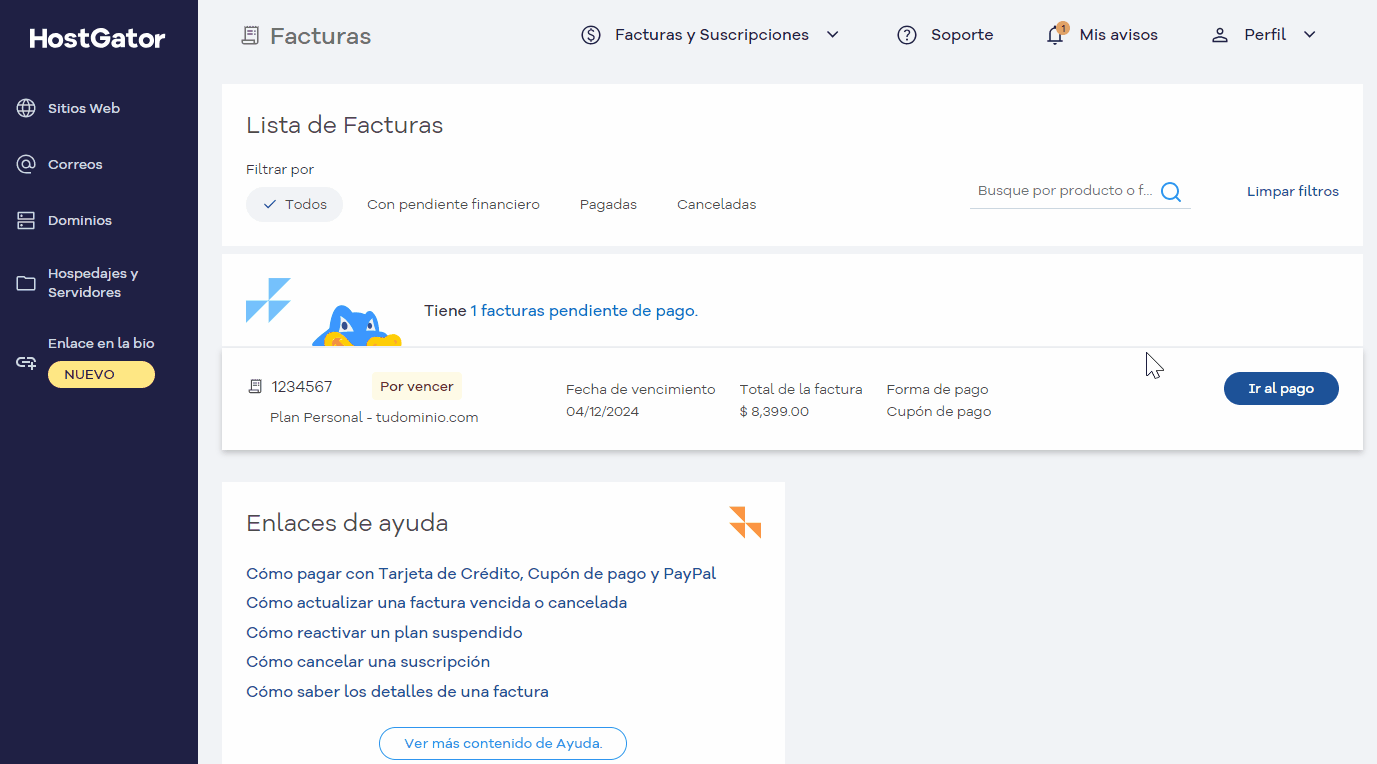
Task: Open Mis avisos
Action: (x=1118, y=35)
